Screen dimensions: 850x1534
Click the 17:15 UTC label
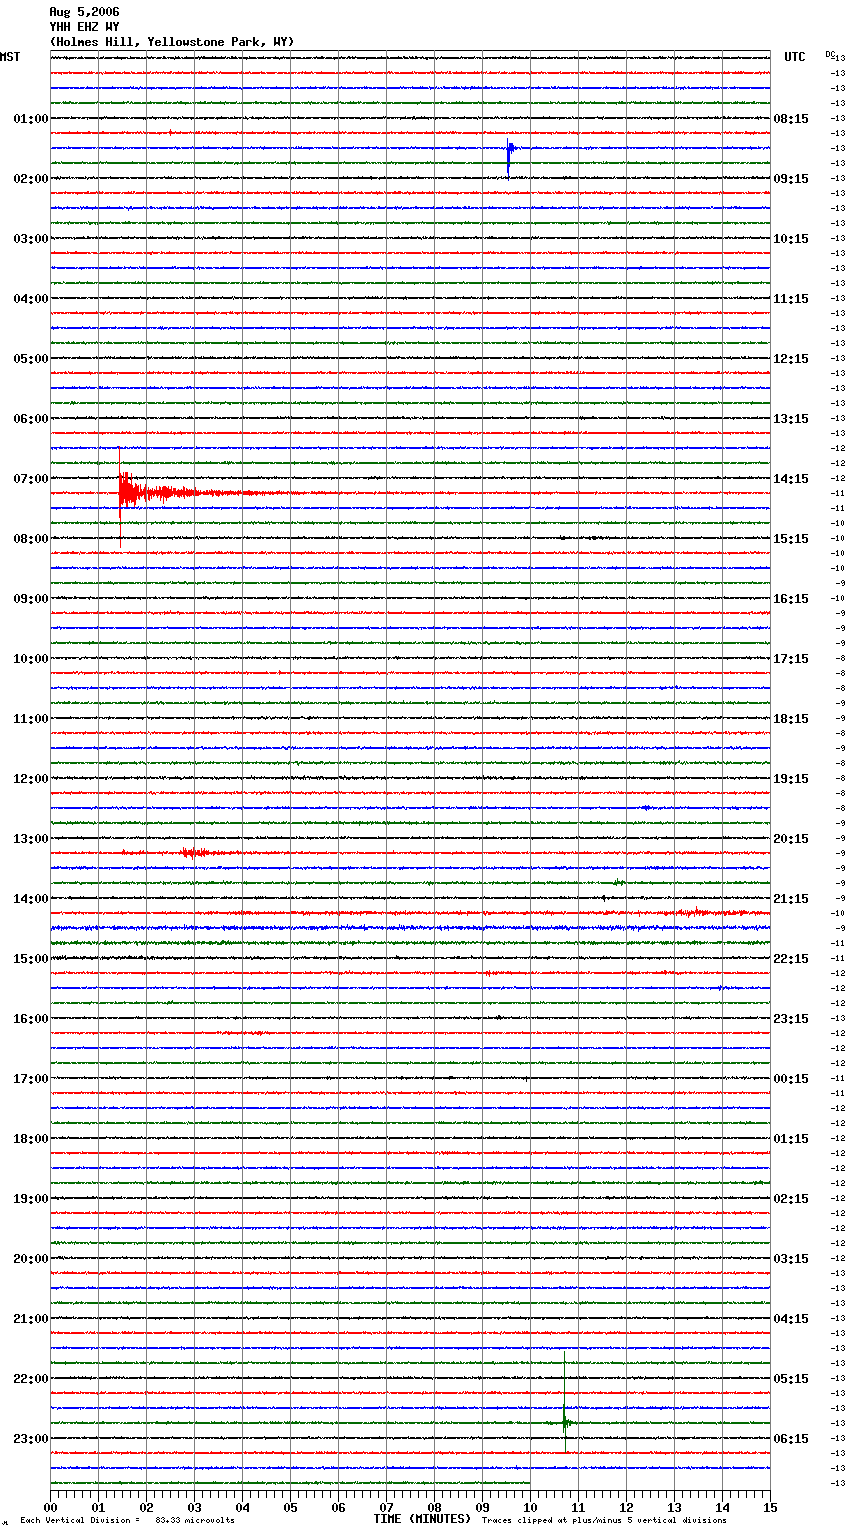[791, 659]
